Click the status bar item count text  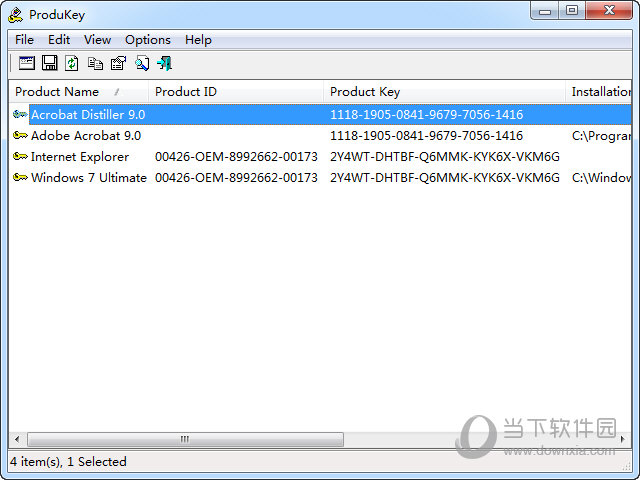point(68,462)
